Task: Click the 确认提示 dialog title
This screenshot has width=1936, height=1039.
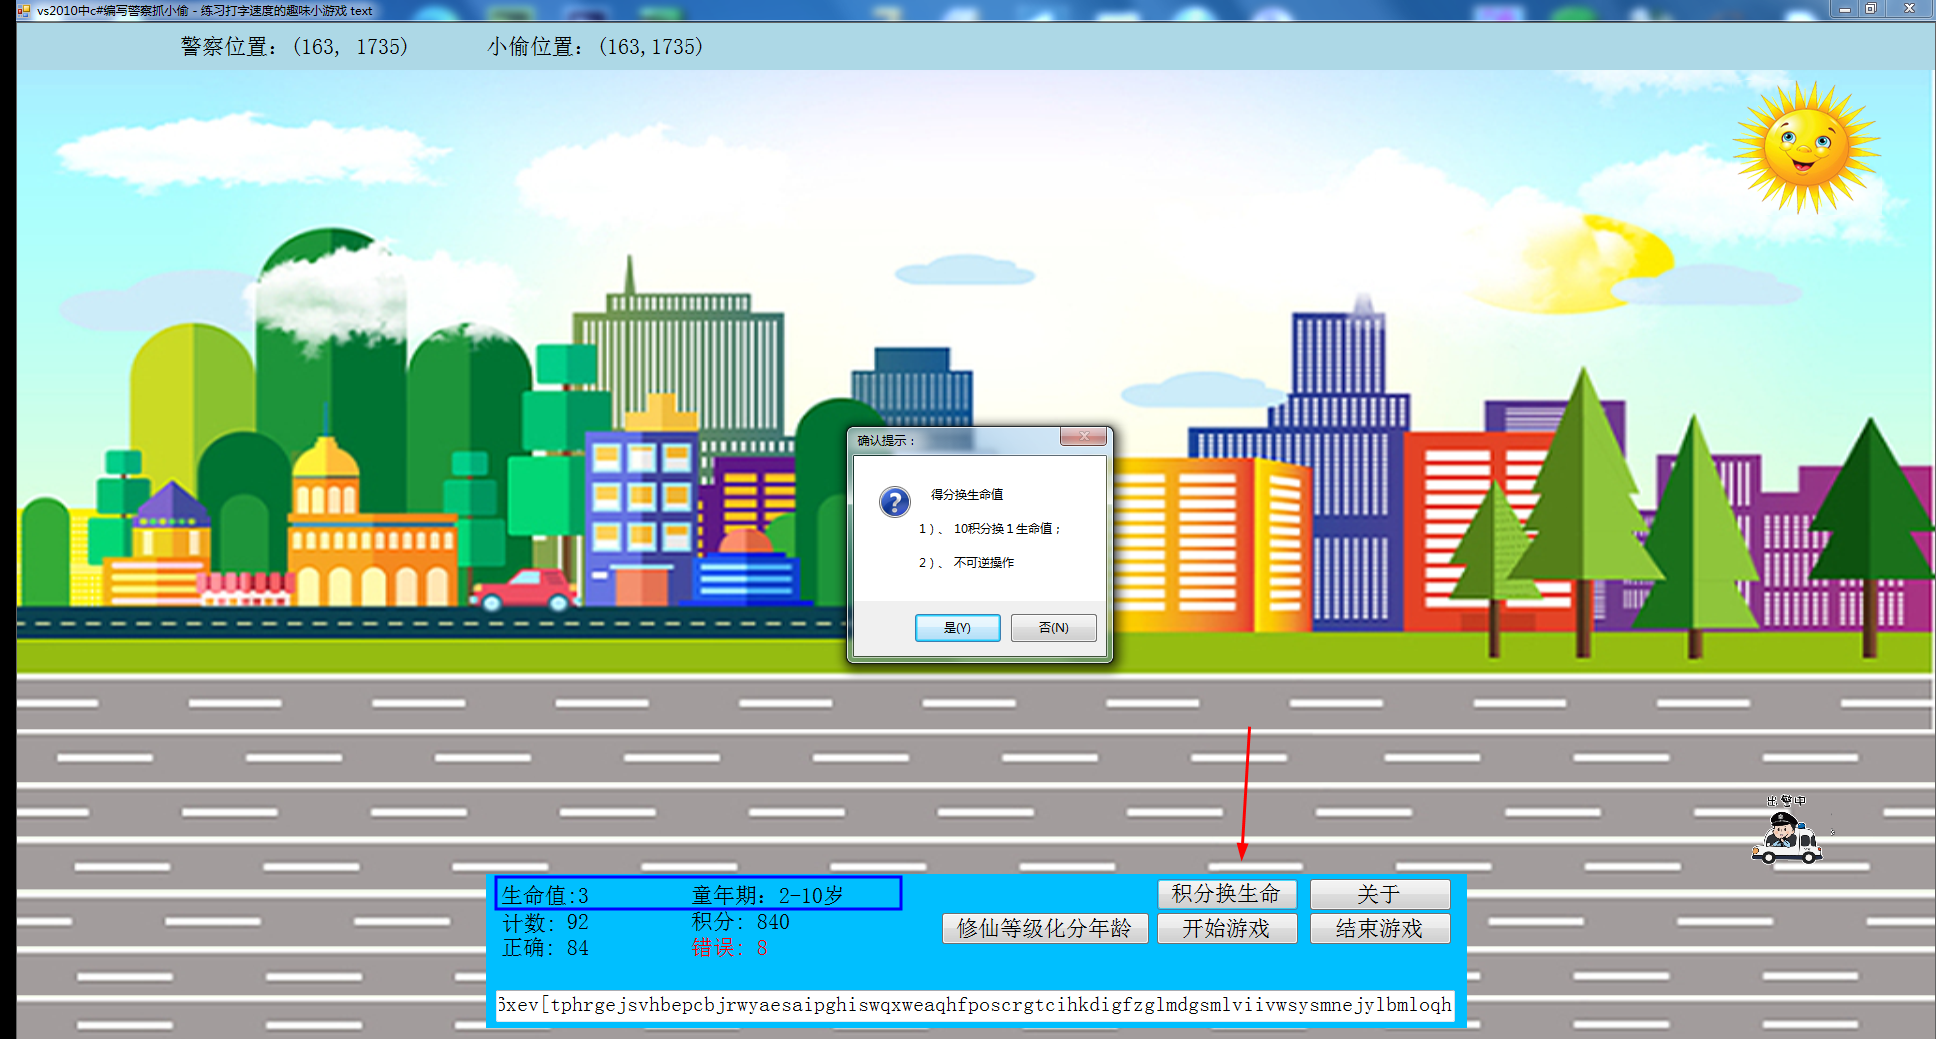Action: 886,440
